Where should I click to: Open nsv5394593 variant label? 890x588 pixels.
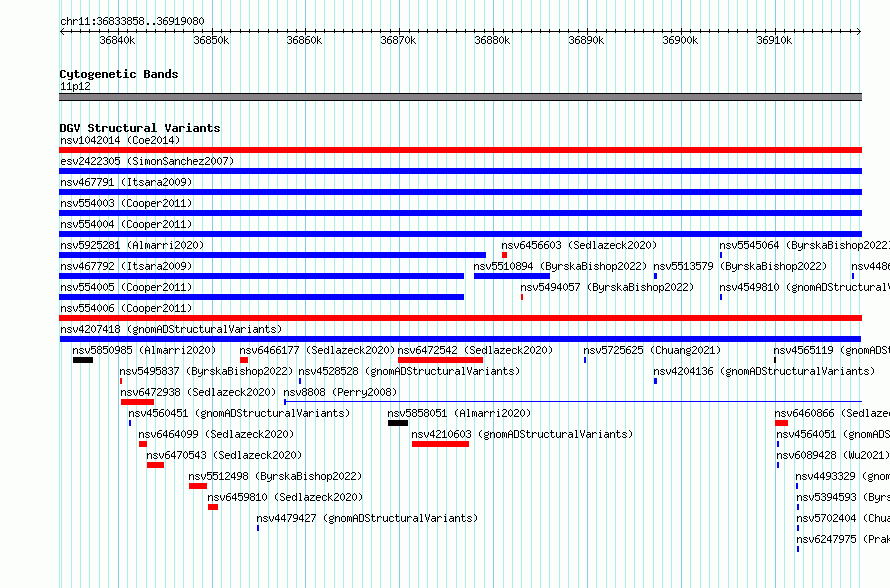click(842, 497)
